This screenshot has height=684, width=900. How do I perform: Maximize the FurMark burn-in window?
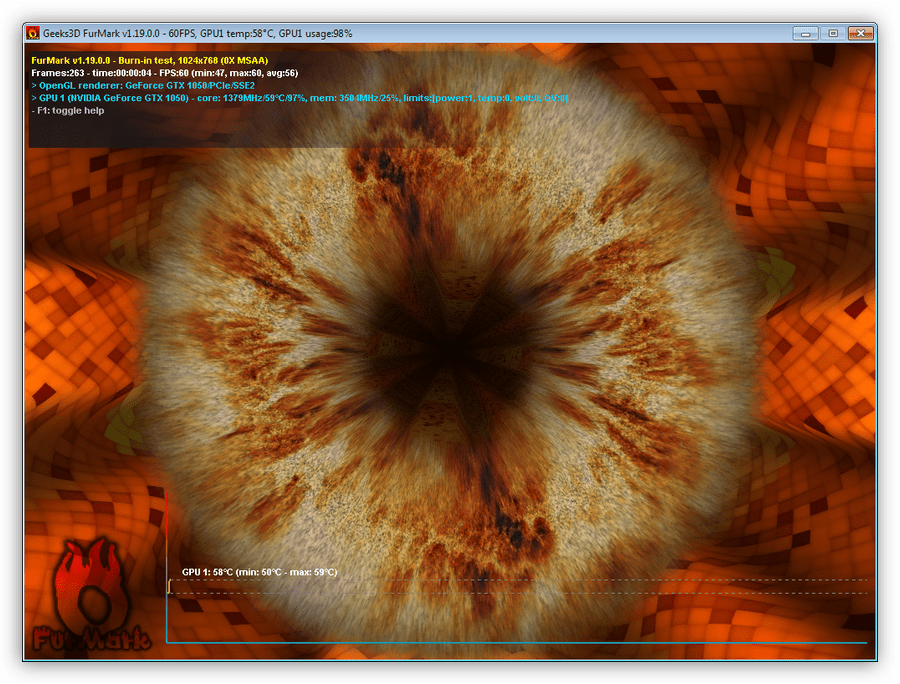pyautogui.click(x=832, y=33)
